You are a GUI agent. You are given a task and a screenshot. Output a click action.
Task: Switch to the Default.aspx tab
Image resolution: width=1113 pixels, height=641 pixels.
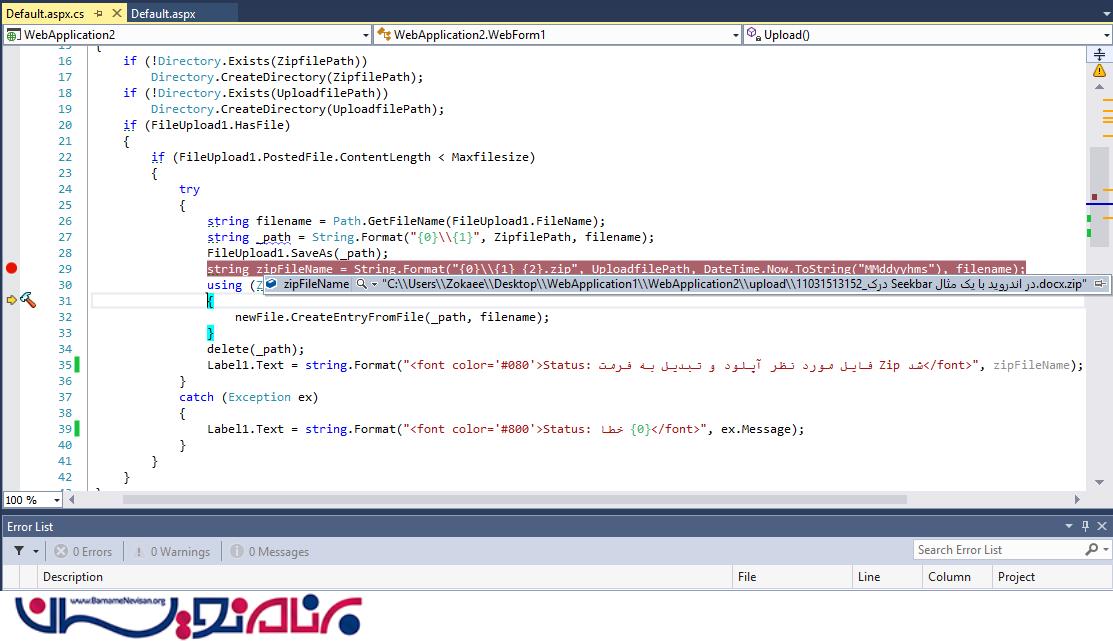(163, 14)
